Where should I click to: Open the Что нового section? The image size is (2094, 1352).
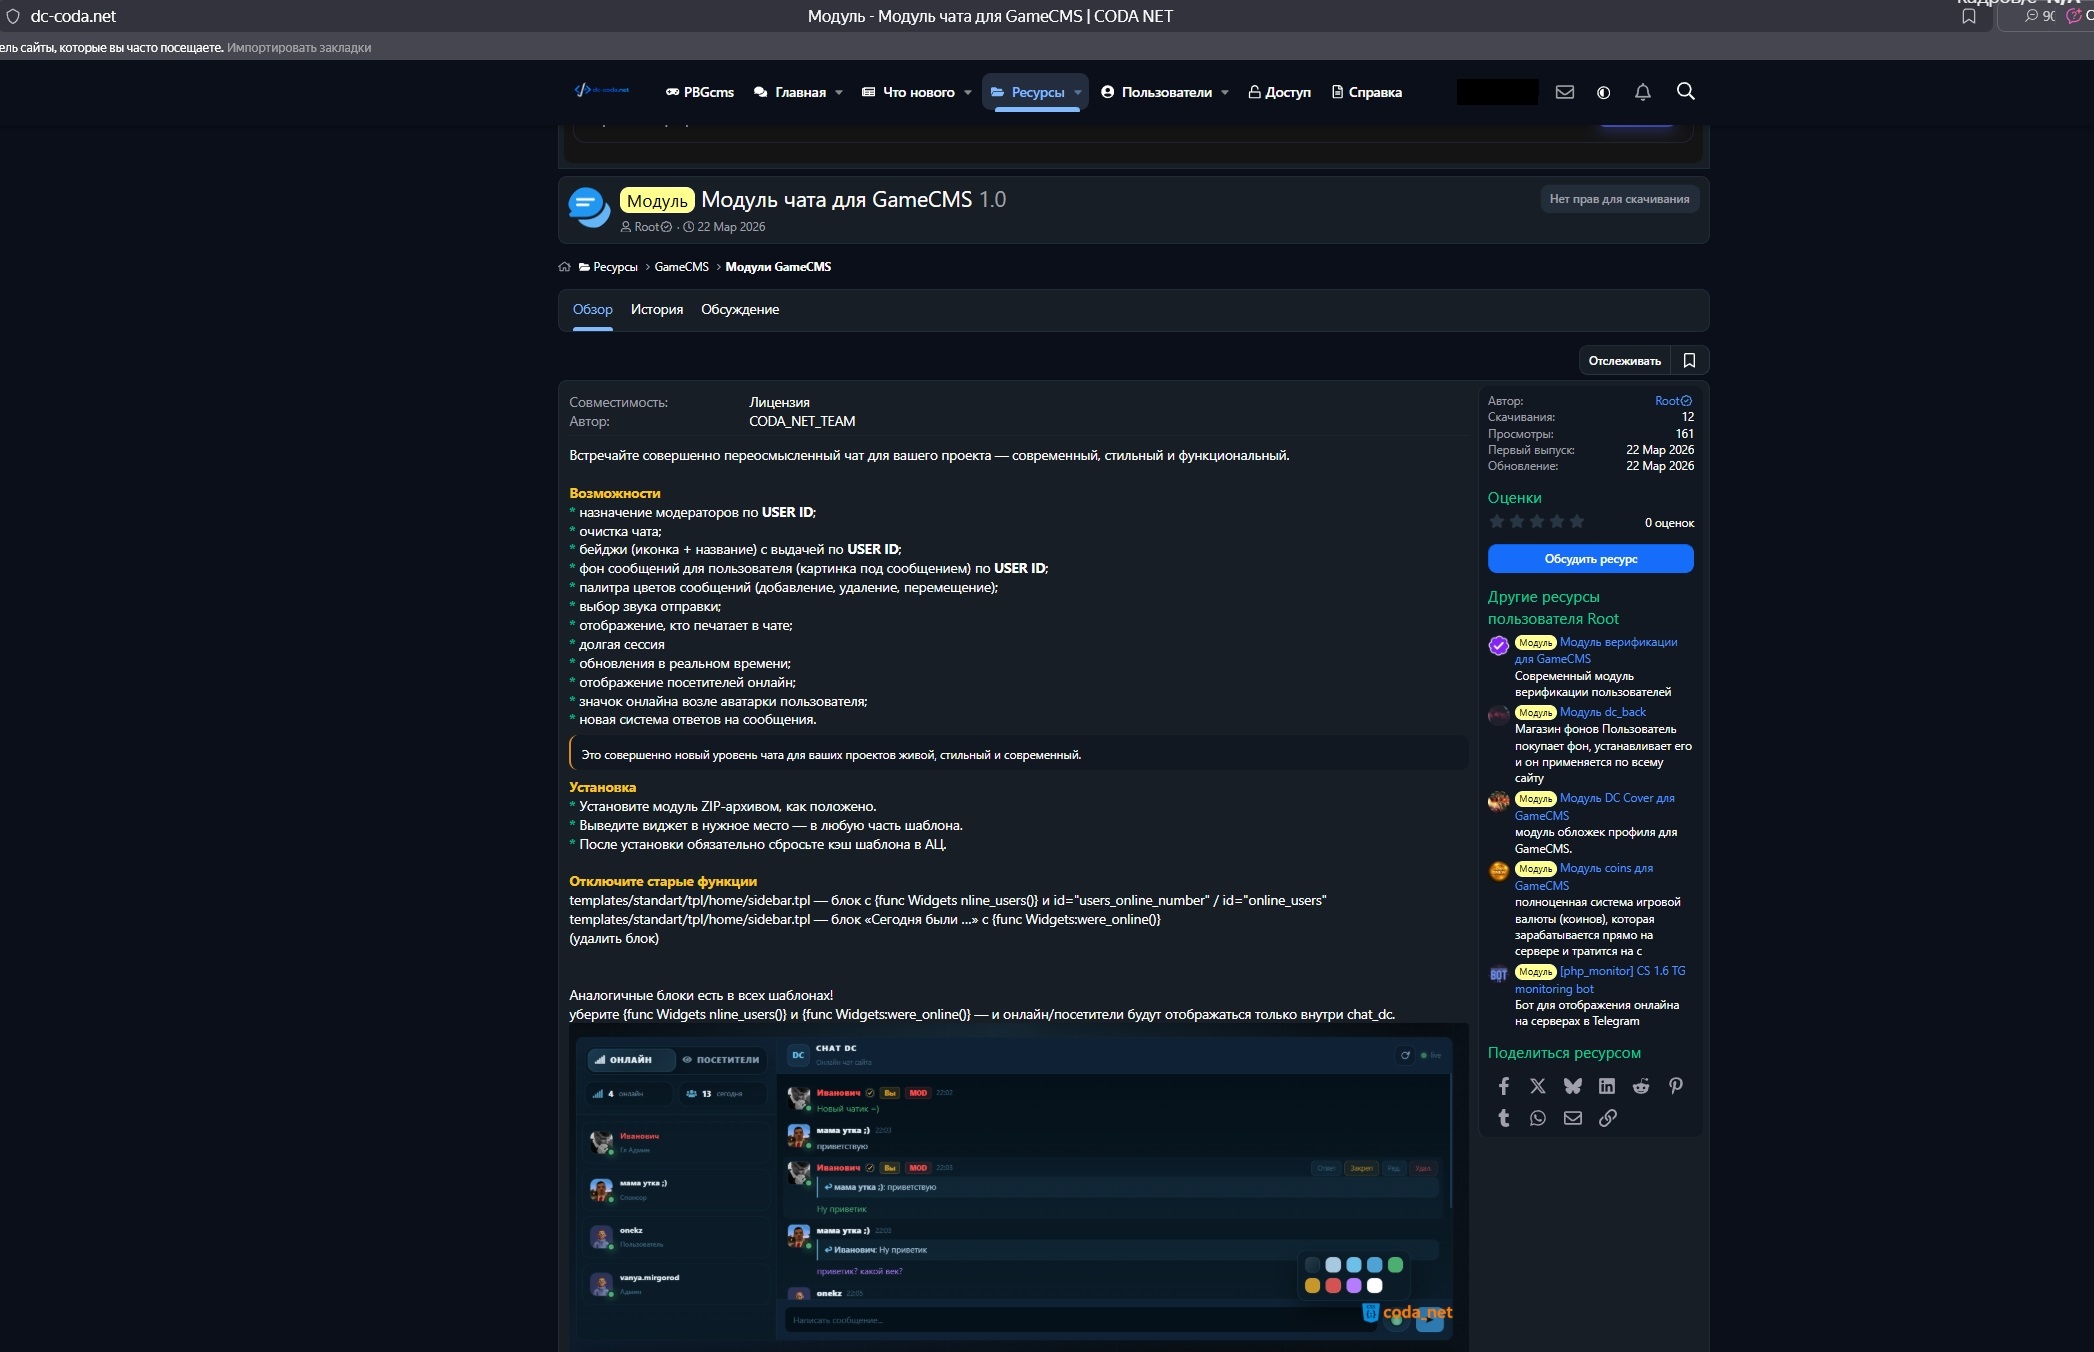coord(908,92)
